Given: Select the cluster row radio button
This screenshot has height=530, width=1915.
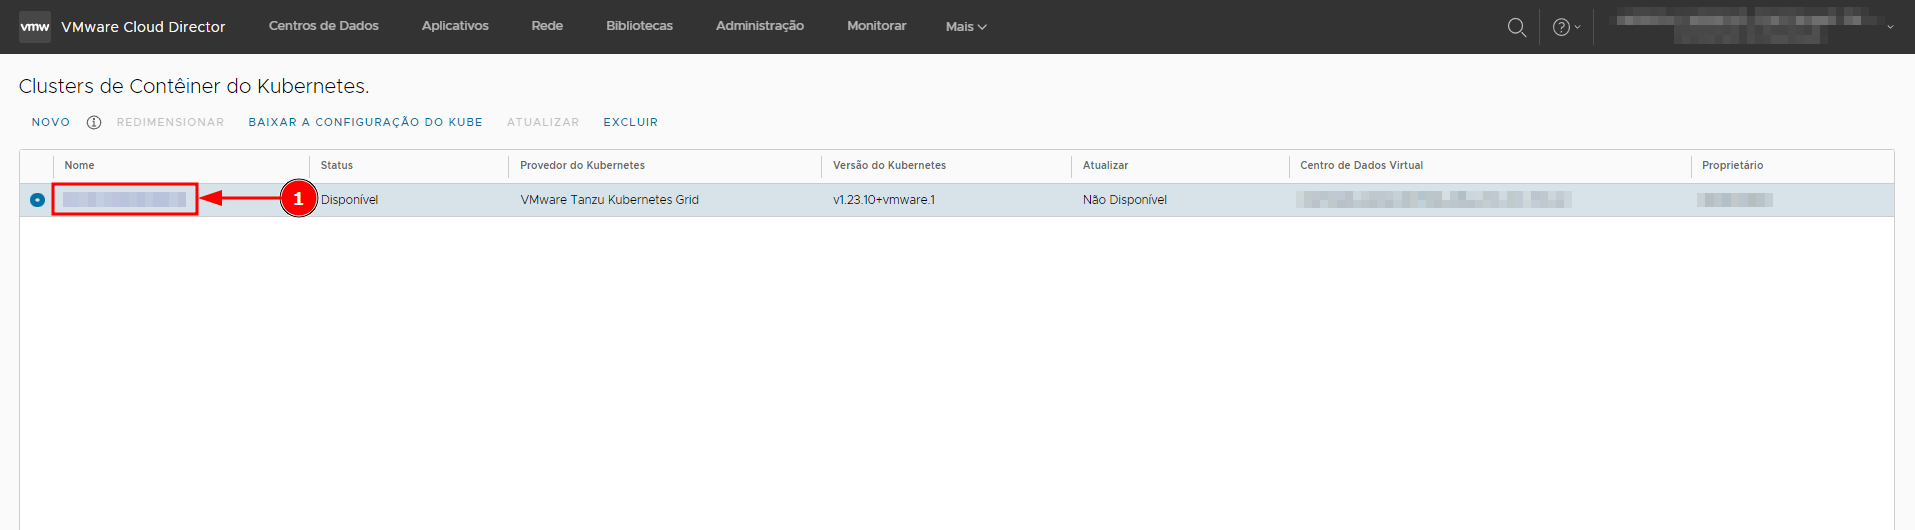Looking at the screenshot, I should (x=37, y=200).
